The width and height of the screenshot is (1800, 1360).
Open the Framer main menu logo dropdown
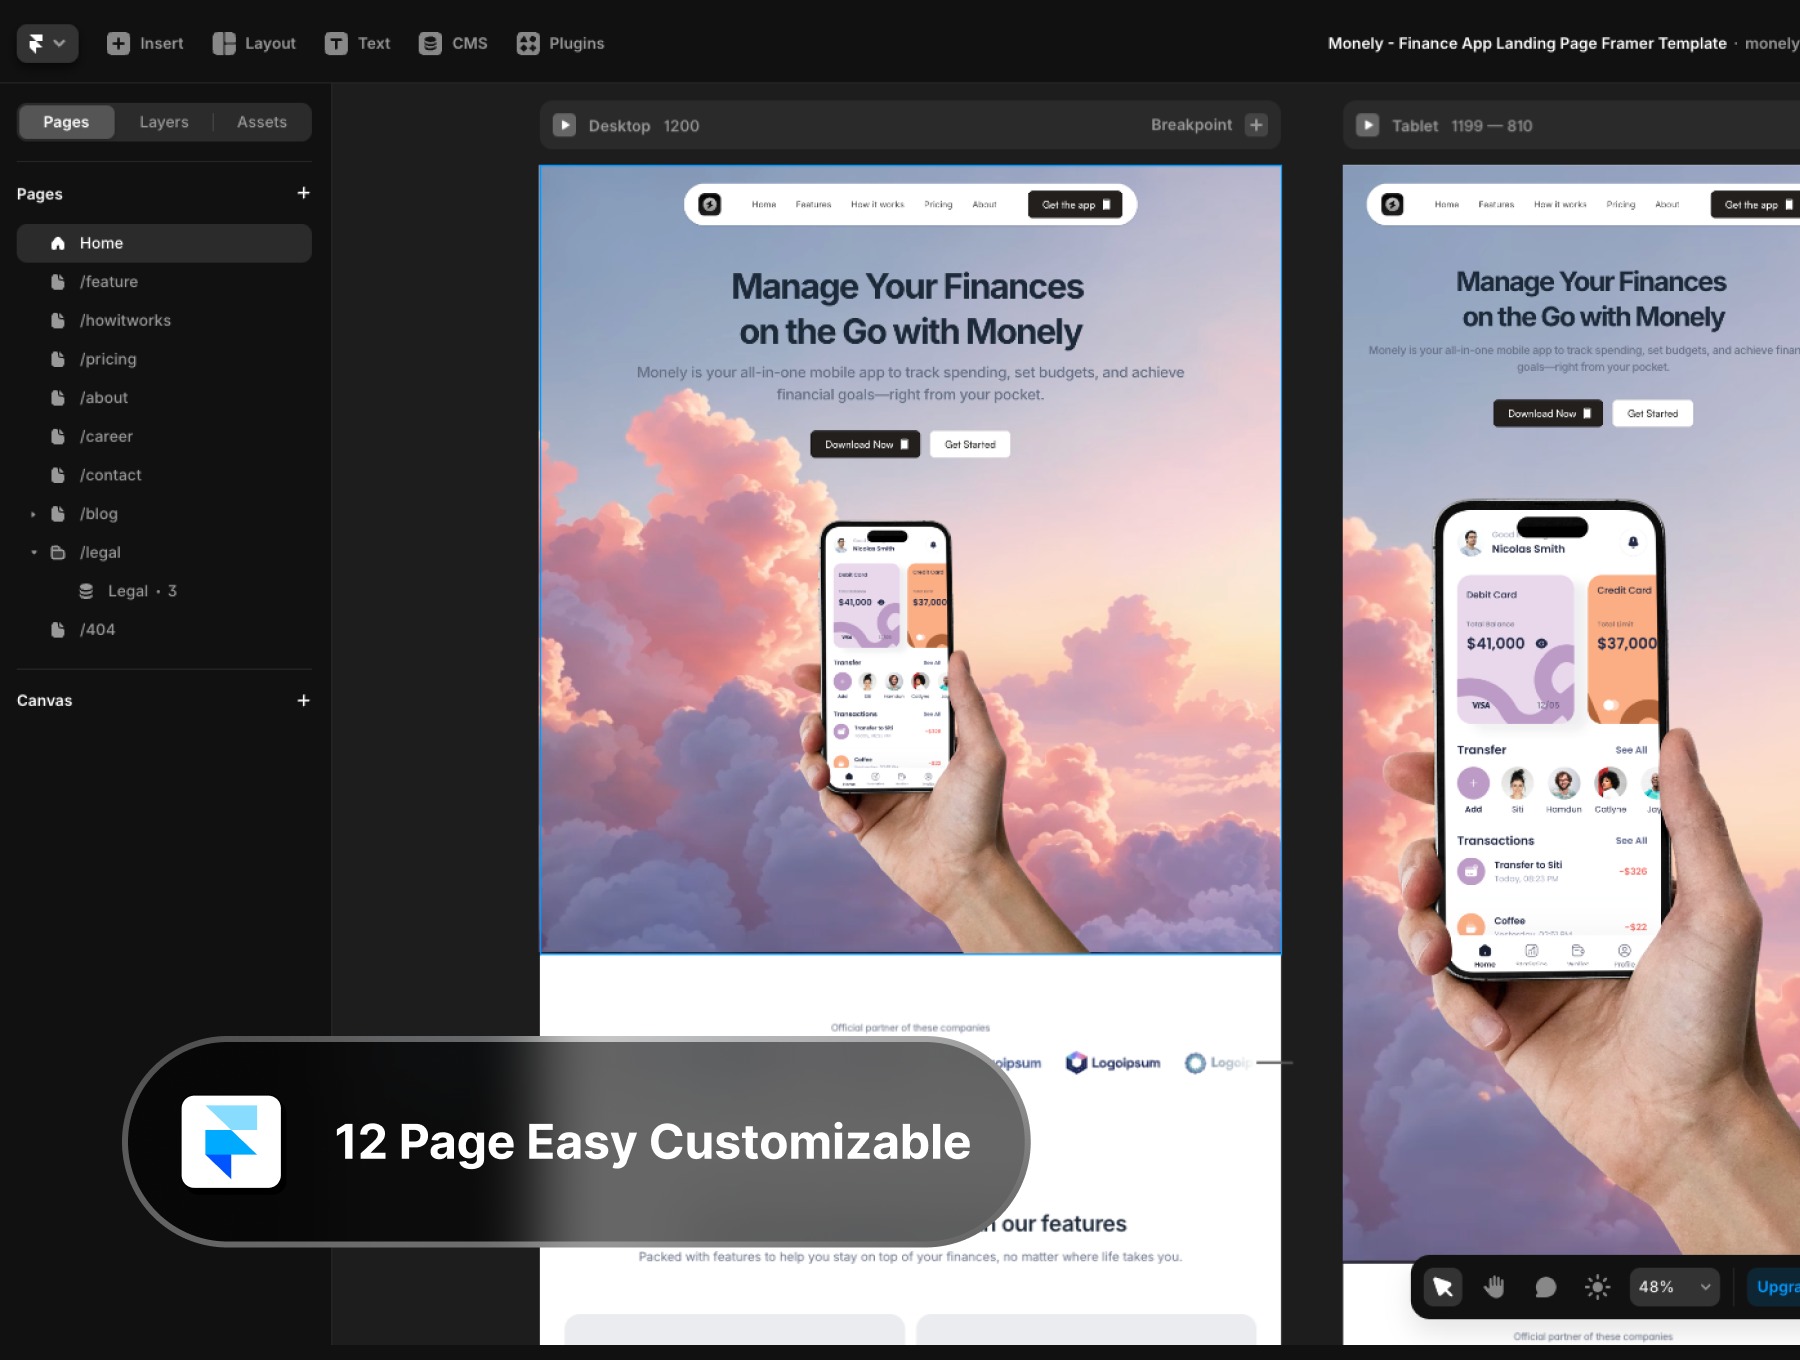coord(47,43)
